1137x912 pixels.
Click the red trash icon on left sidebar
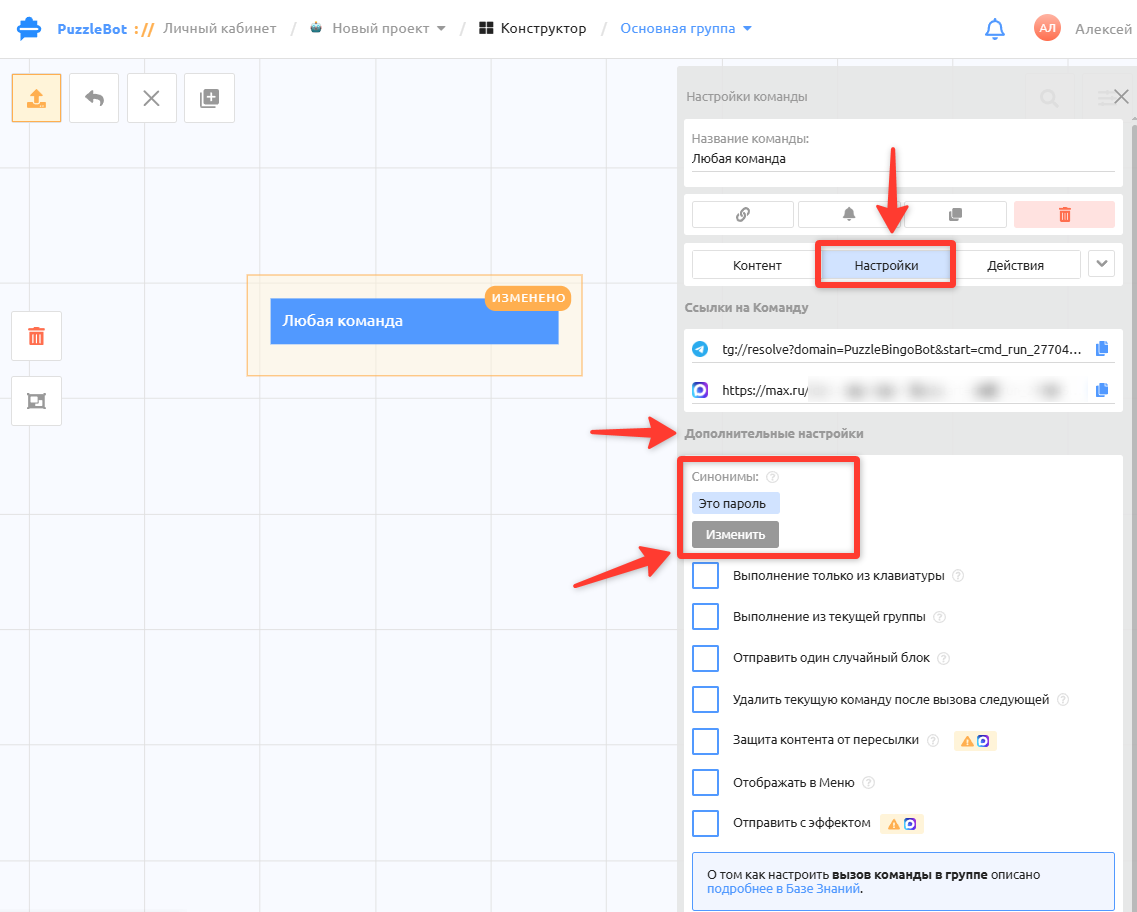[36, 336]
